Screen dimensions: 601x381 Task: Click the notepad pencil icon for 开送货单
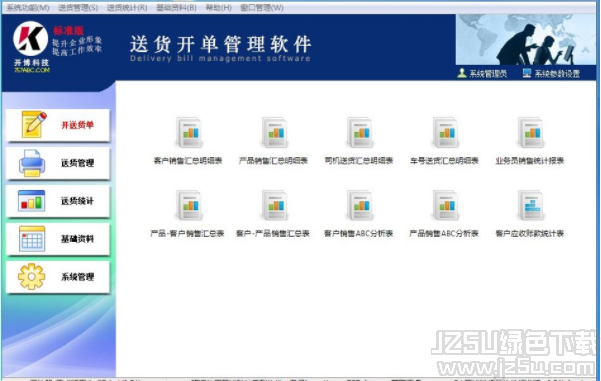click(x=34, y=124)
